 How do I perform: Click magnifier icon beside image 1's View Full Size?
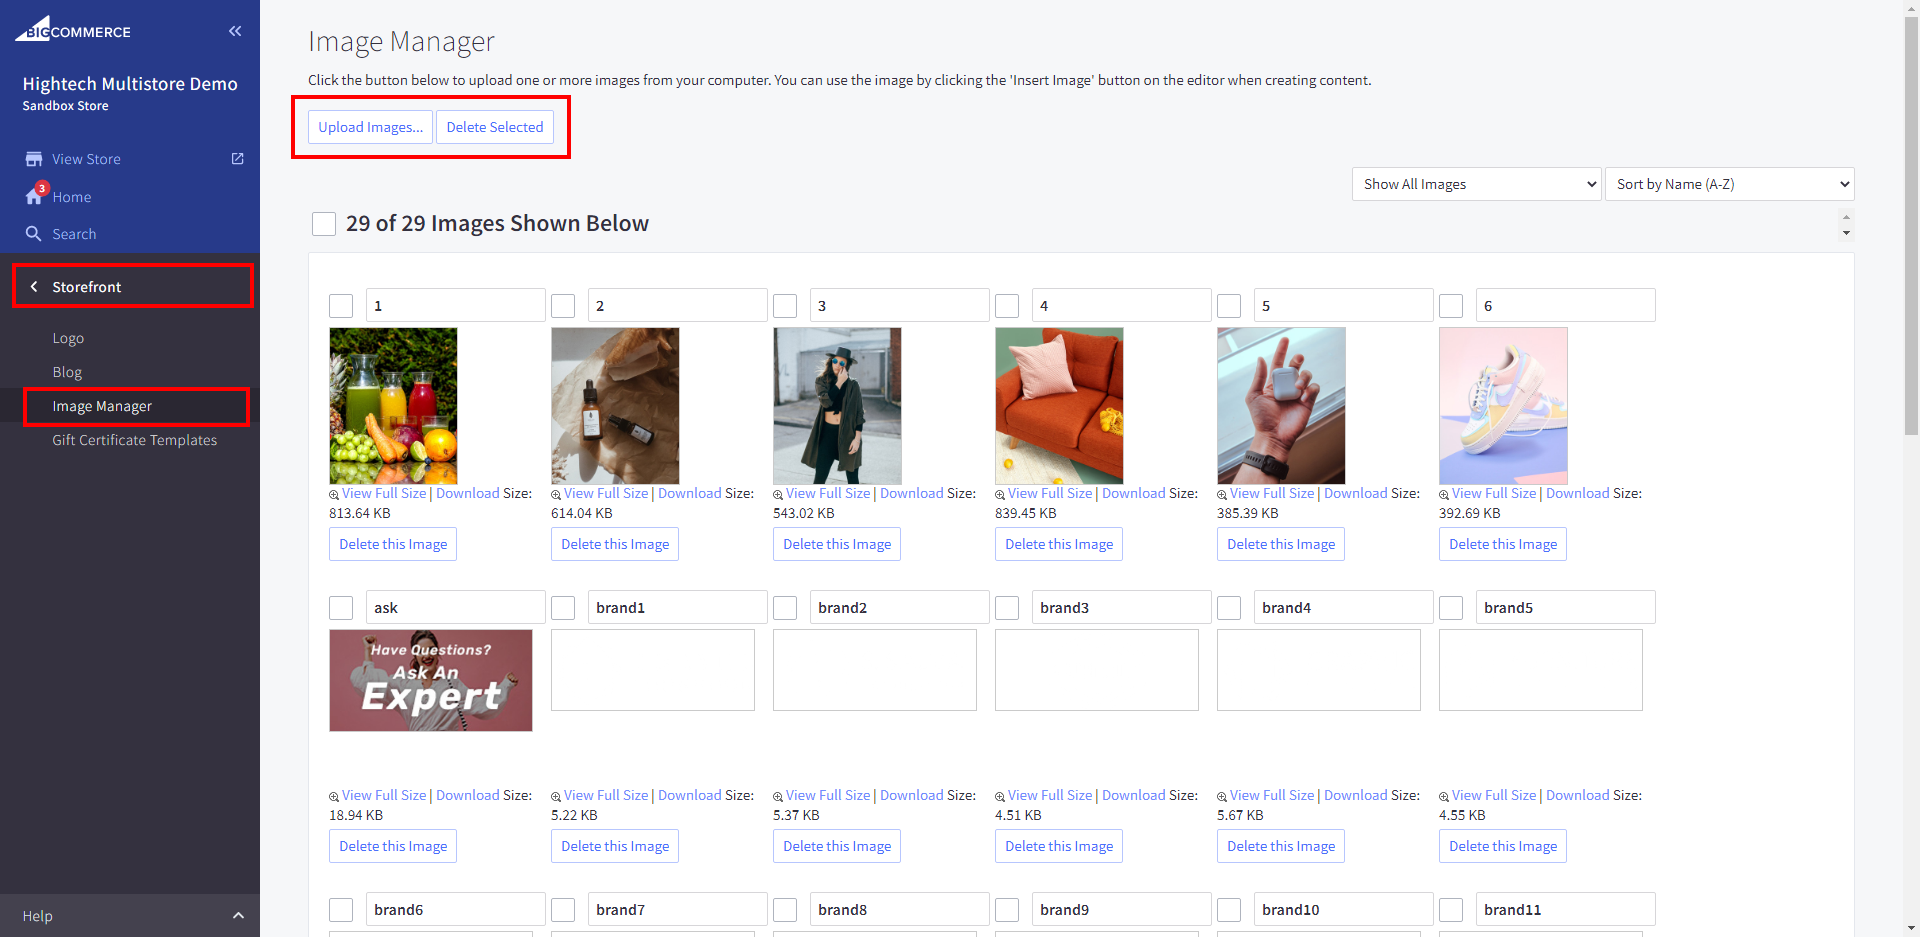click(x=334, y=495)
